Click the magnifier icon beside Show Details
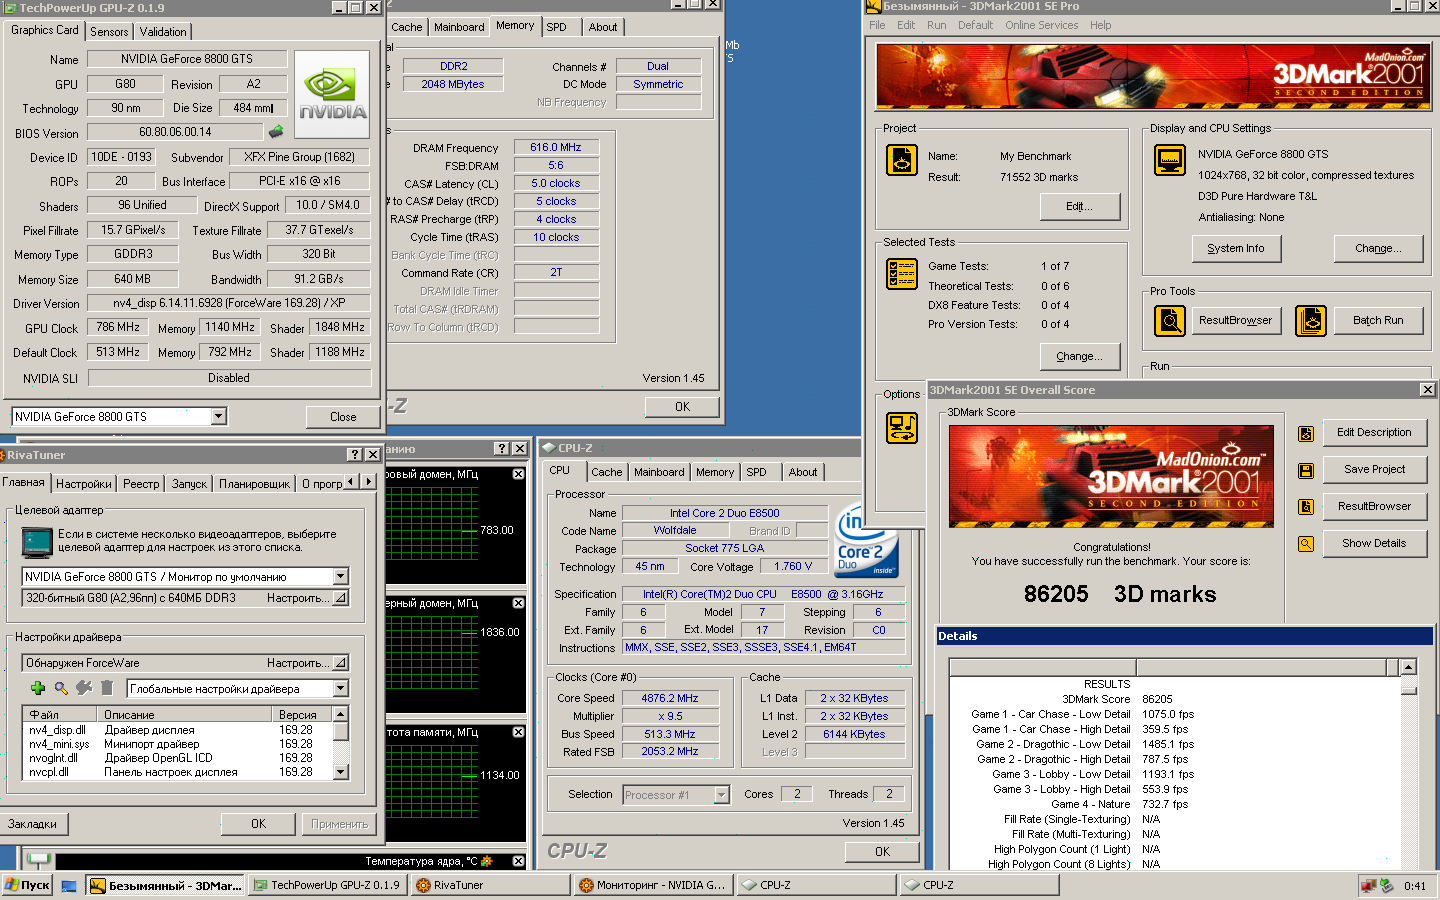1440x900 pixels. [x=1306, y=544]
